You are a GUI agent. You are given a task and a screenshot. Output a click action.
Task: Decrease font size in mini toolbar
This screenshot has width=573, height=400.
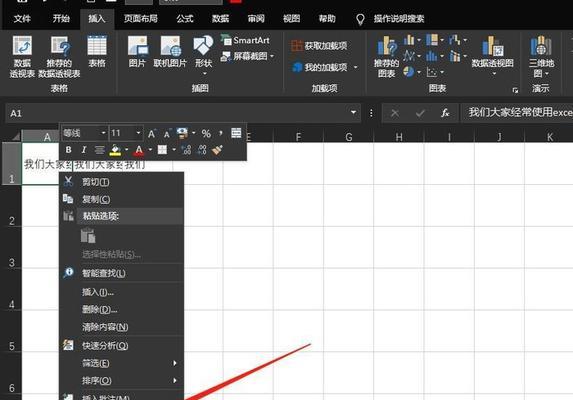coord(167,134)
